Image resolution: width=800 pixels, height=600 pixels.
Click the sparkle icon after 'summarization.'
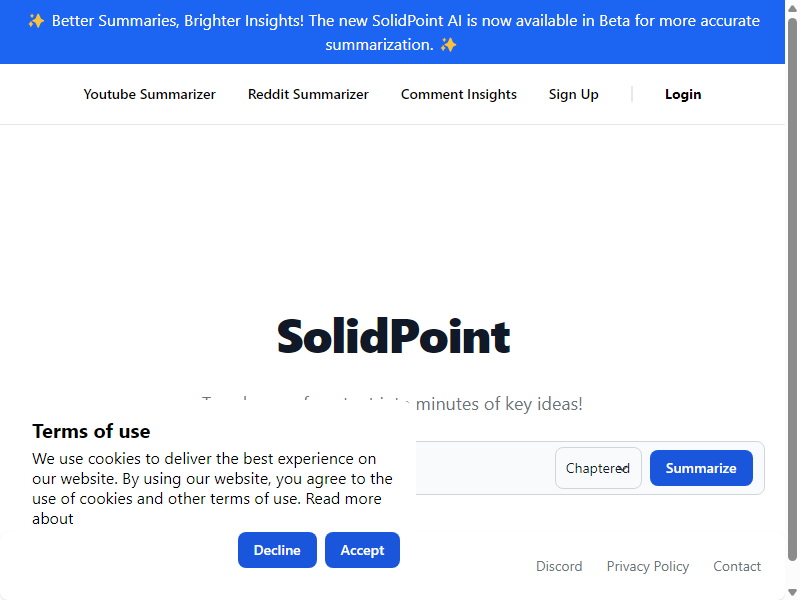448,45
